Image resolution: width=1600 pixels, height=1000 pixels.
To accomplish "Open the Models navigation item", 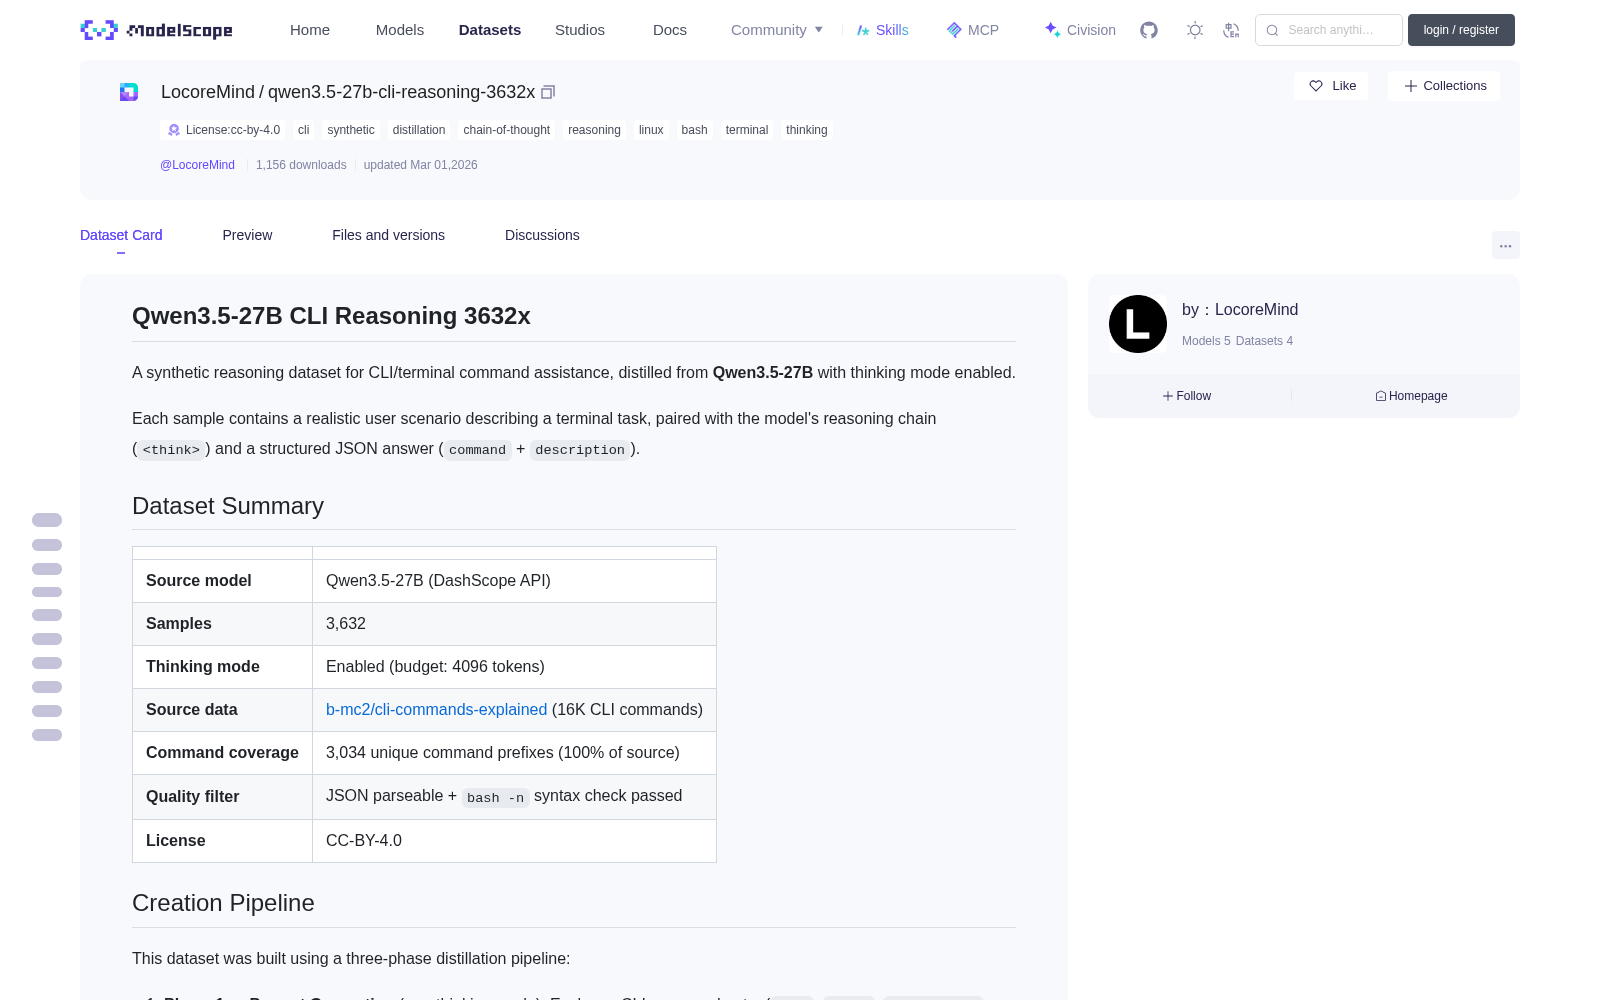I will 400,30.
